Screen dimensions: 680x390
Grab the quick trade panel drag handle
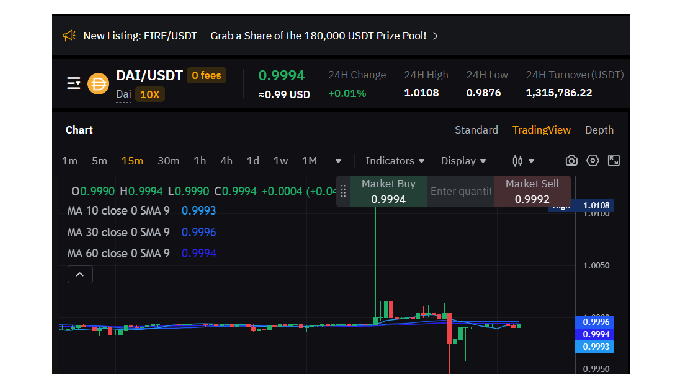coord(343,191)
